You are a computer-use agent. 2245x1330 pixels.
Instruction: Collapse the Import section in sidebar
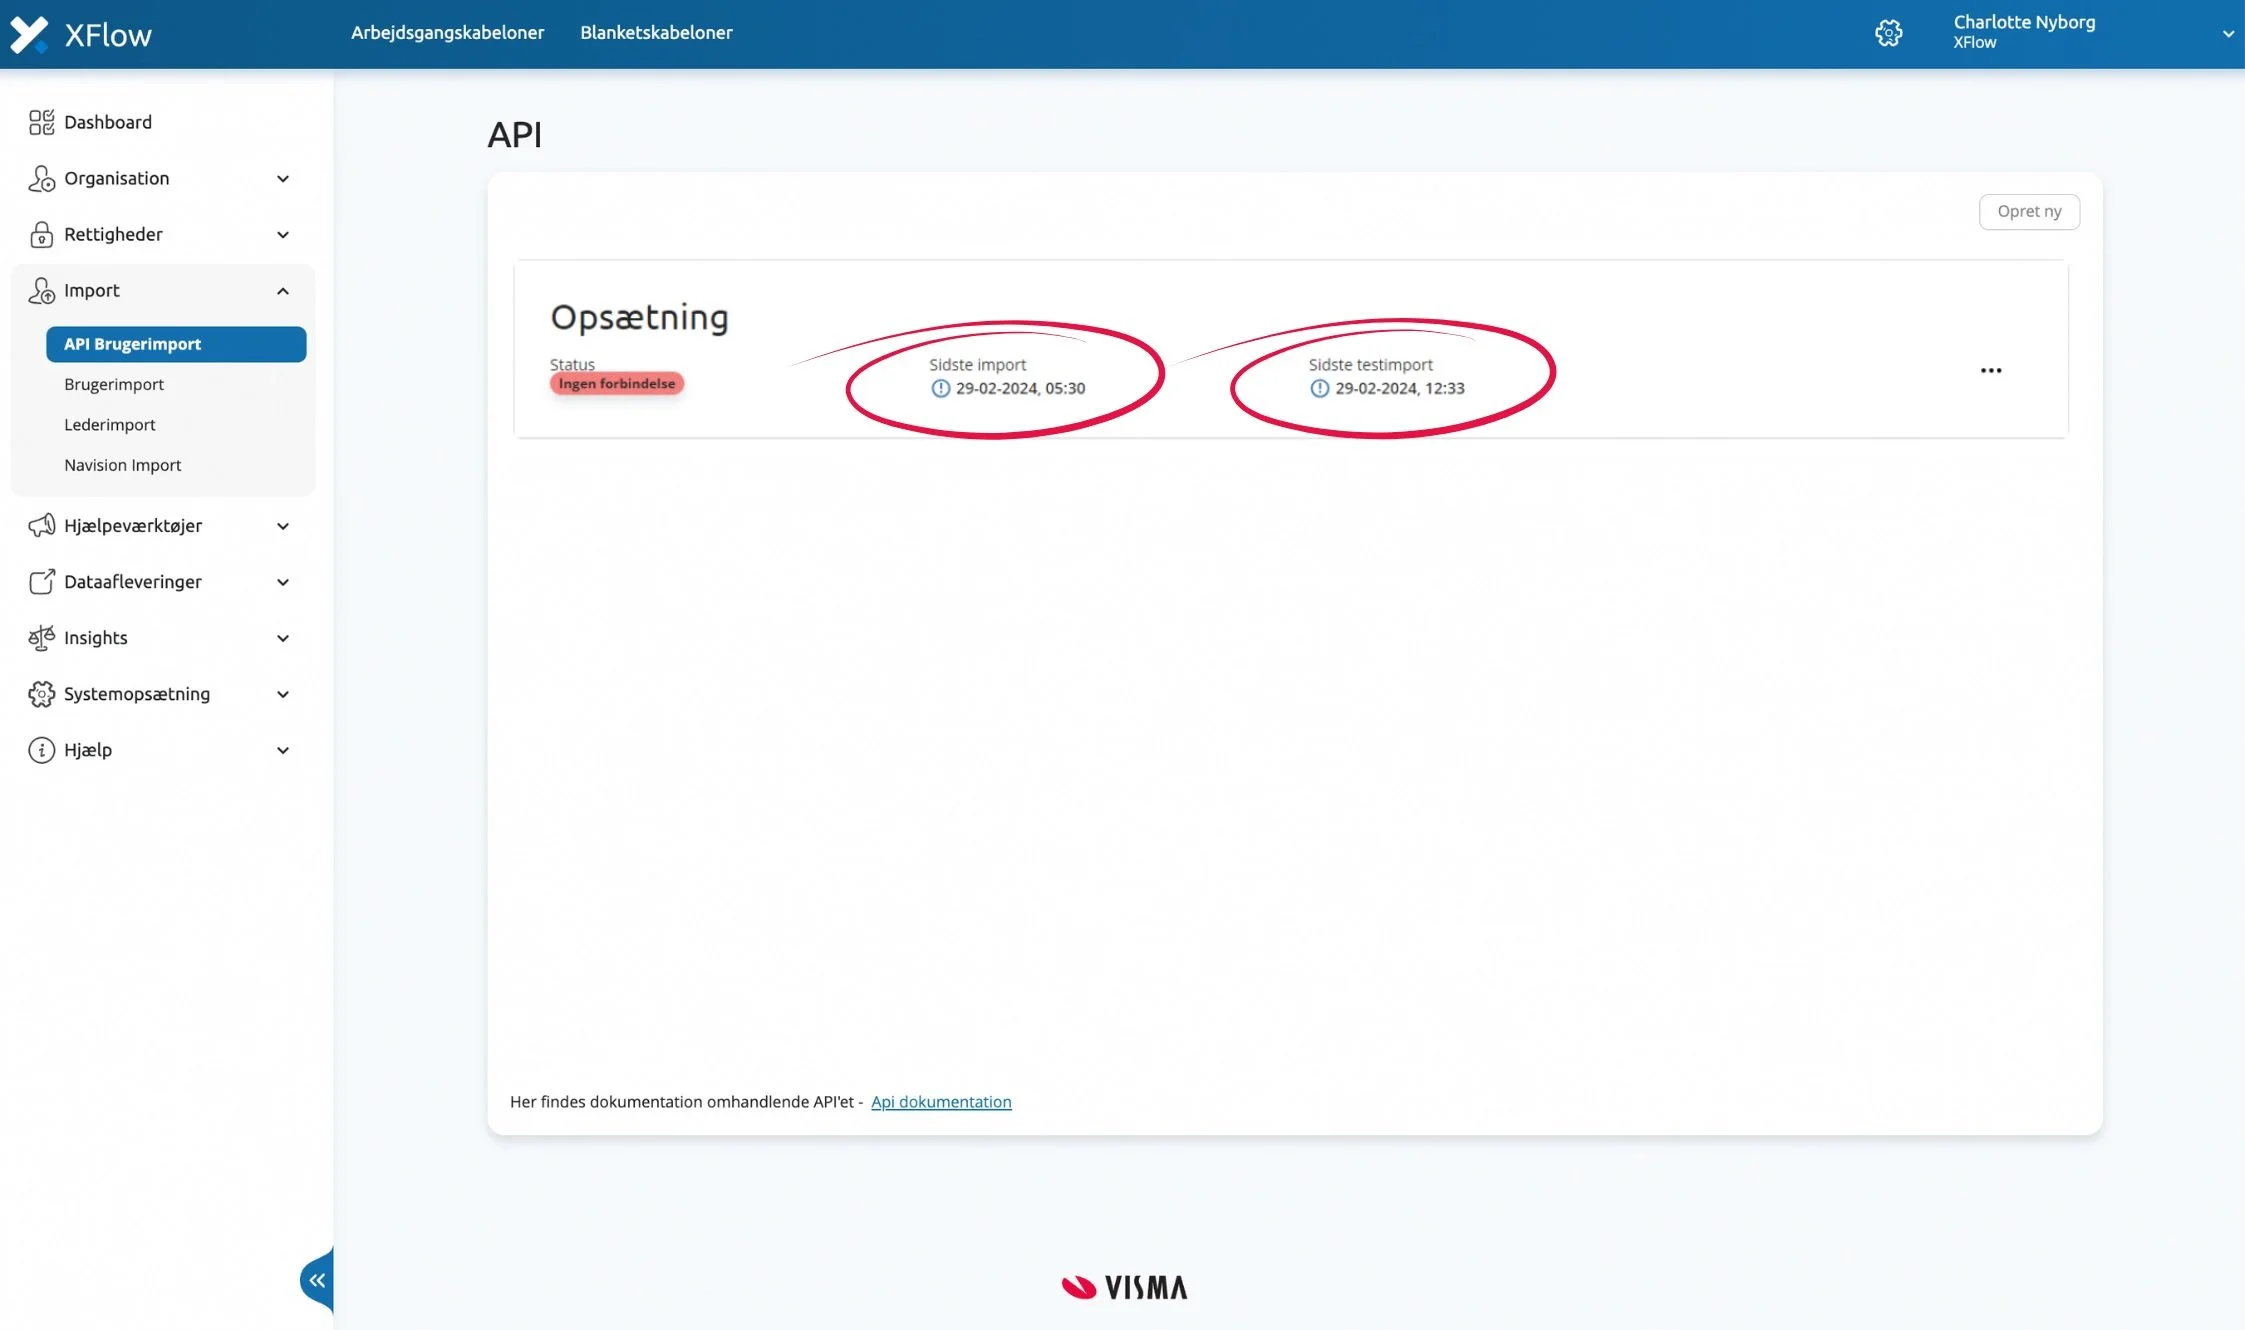tap(282, 290)
